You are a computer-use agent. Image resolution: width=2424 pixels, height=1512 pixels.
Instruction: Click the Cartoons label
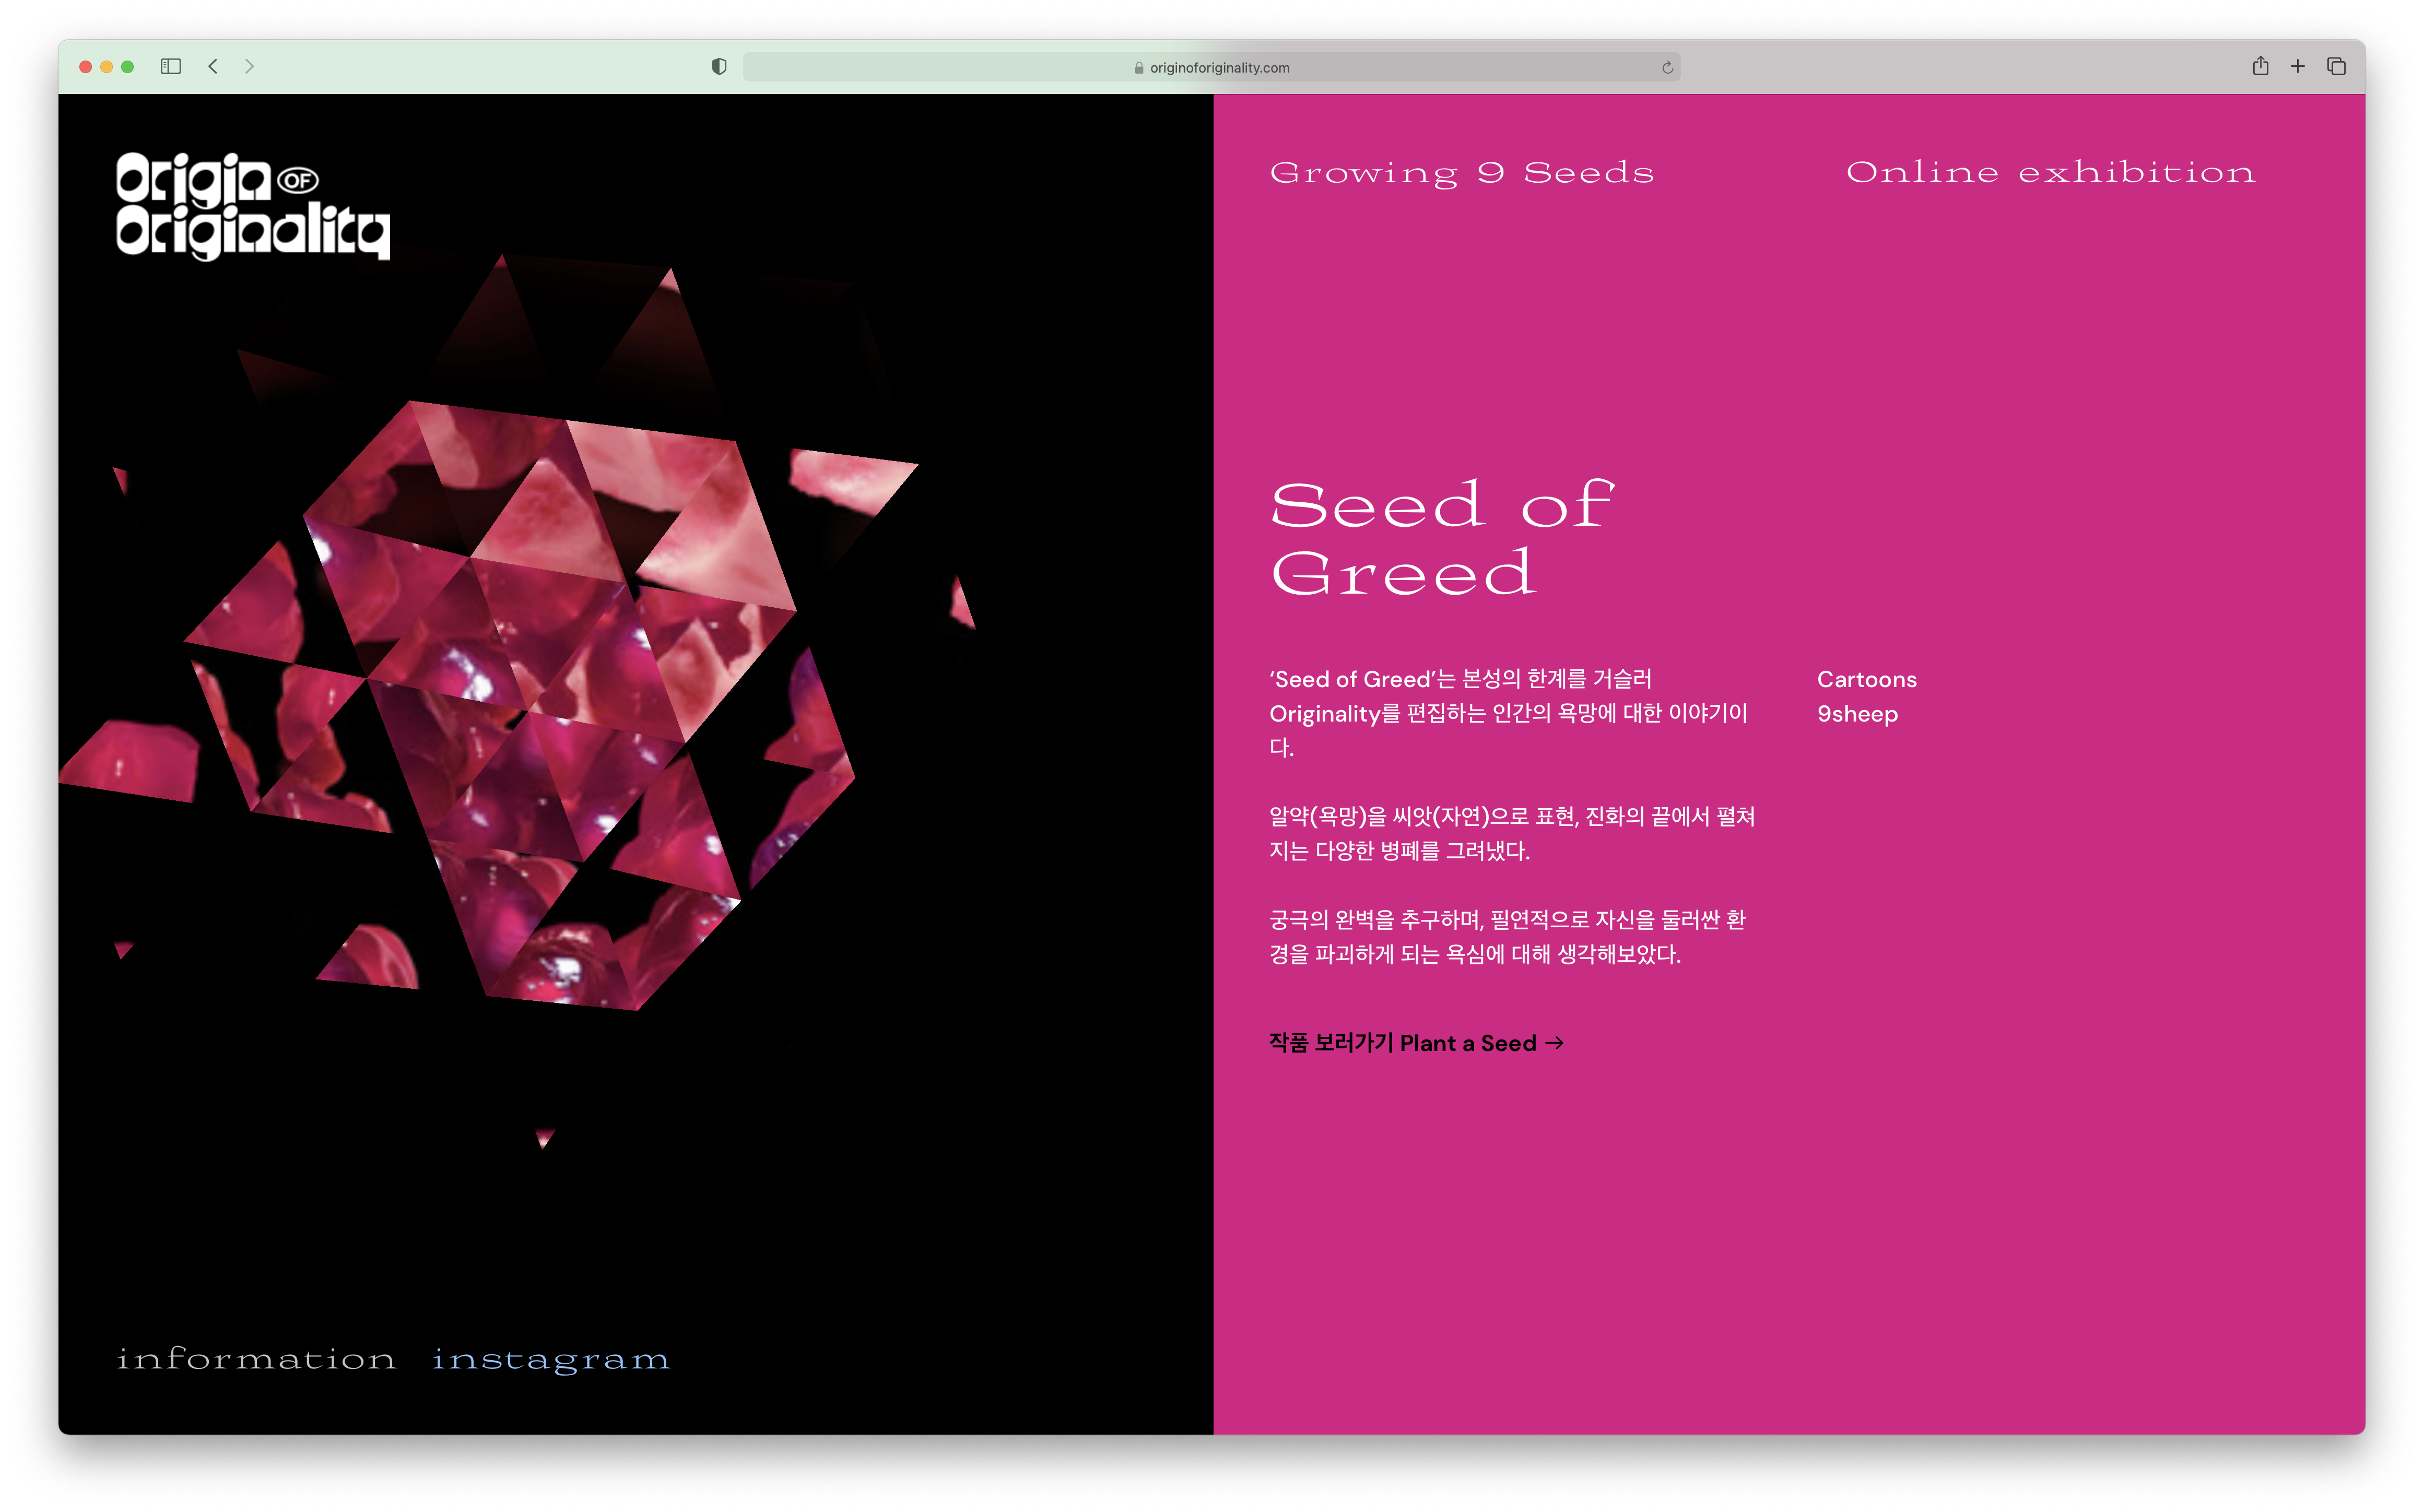coord(1866,680)
